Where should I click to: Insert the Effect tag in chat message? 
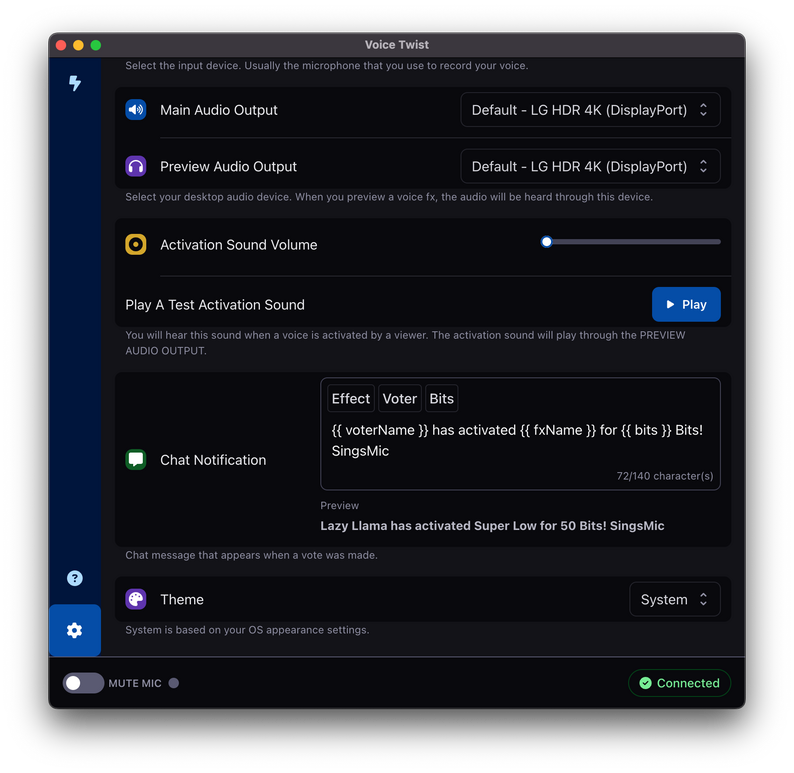(x=351, y=398)
